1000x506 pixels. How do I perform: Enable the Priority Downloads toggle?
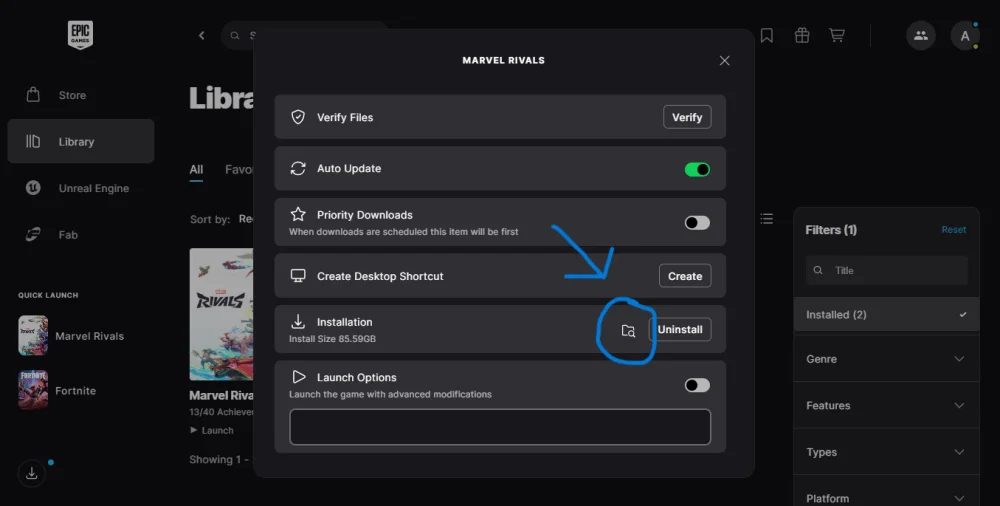point(697,223)
